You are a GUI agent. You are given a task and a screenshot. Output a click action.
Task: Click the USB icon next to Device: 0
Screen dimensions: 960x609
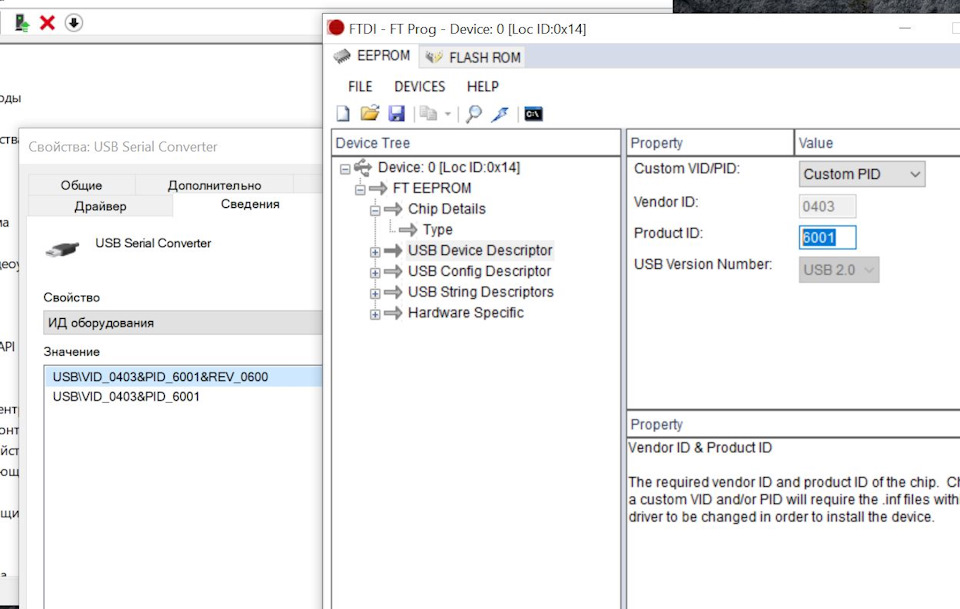tap(363, 166)
